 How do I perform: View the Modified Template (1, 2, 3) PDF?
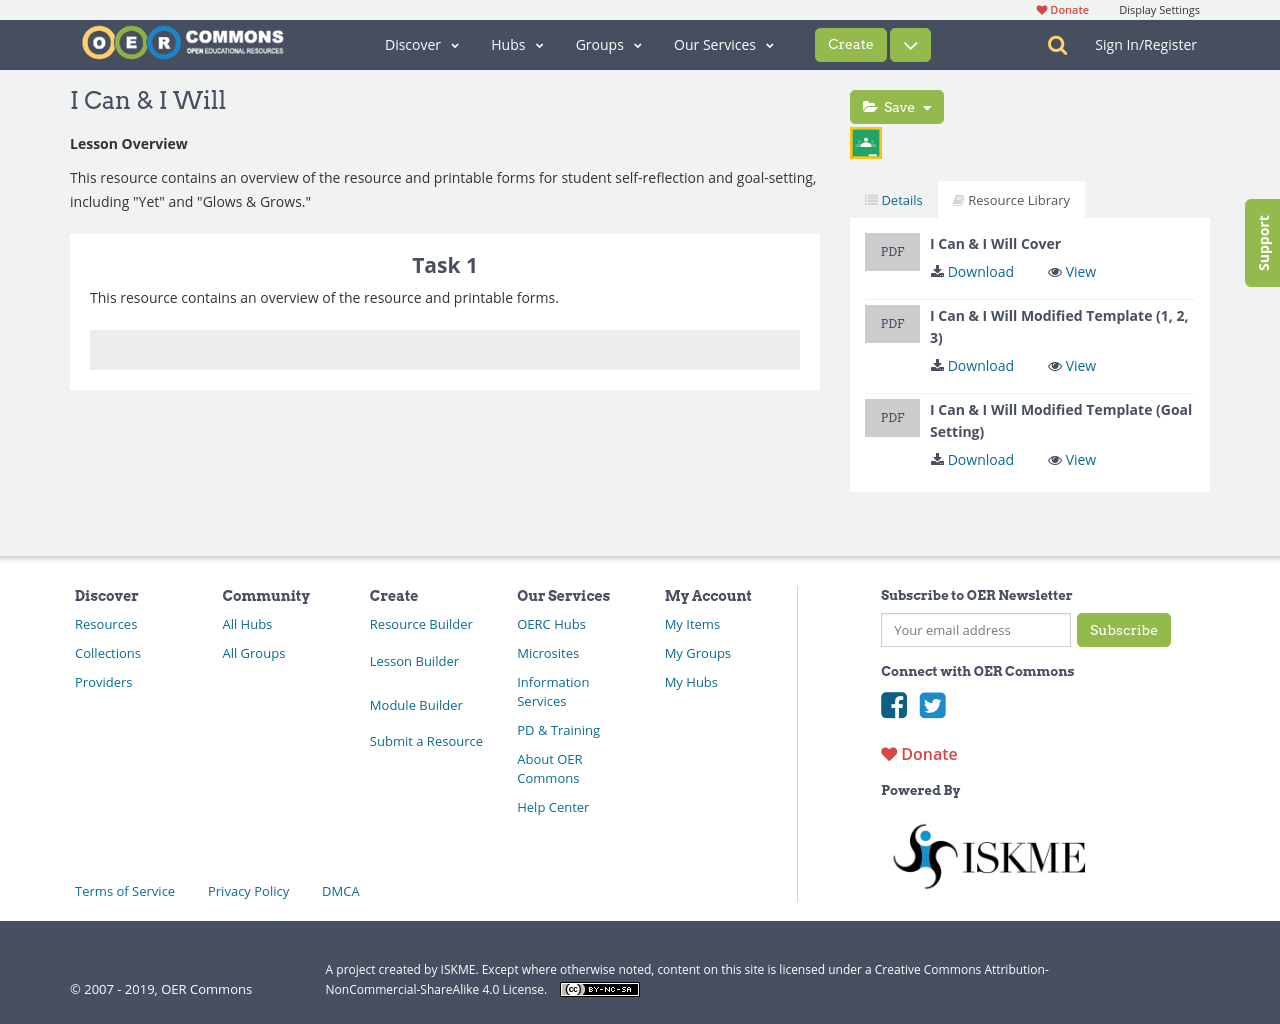point(1072,366)
